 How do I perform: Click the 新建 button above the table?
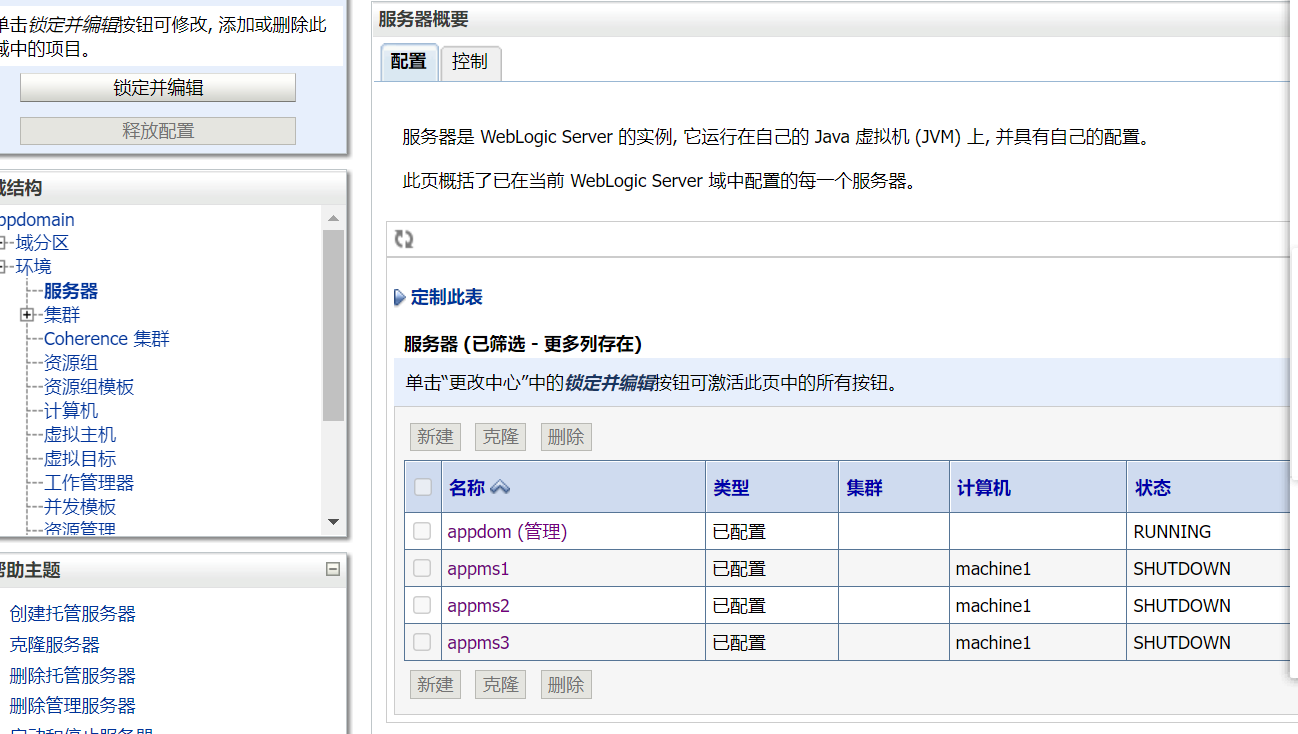pyautogui.click(x=434, y=436)
